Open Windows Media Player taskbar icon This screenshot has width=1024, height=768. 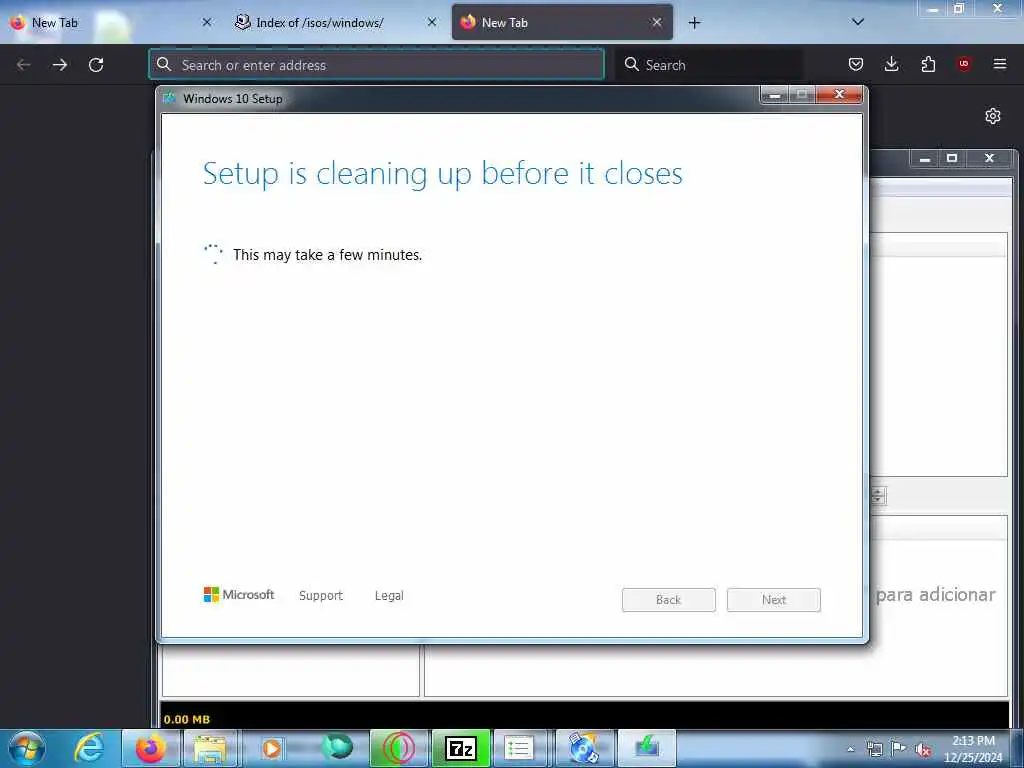click(272, 749)
